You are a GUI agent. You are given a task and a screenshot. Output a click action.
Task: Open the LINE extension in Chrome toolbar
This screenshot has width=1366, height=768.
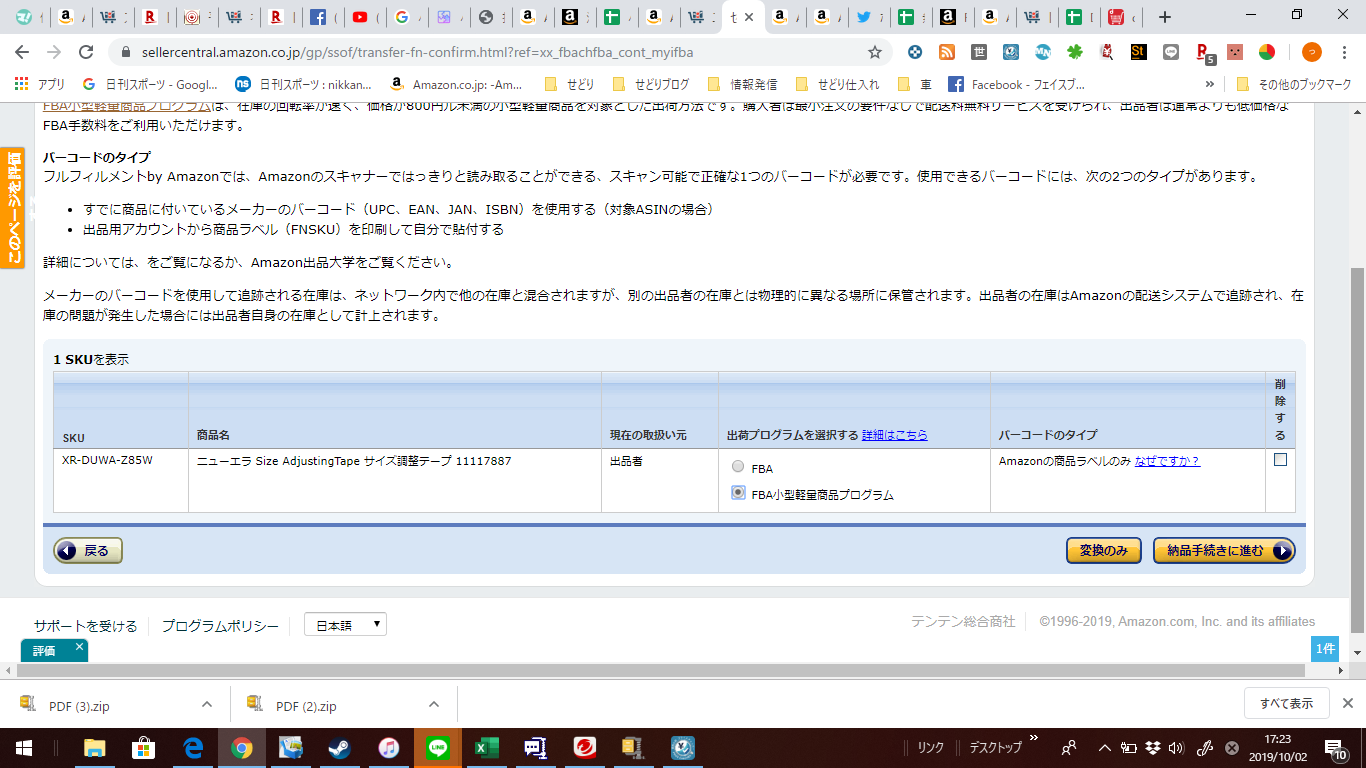click(1171, 52)
